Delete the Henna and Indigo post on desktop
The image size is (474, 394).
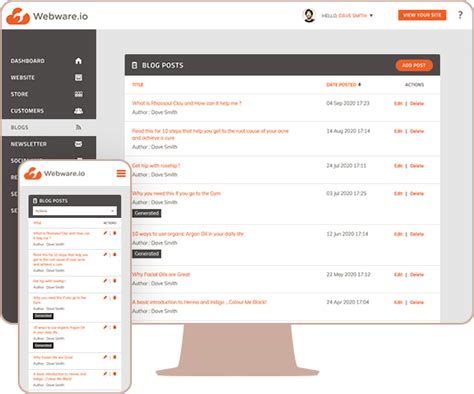pyautogui.click(x=417, y=302)
